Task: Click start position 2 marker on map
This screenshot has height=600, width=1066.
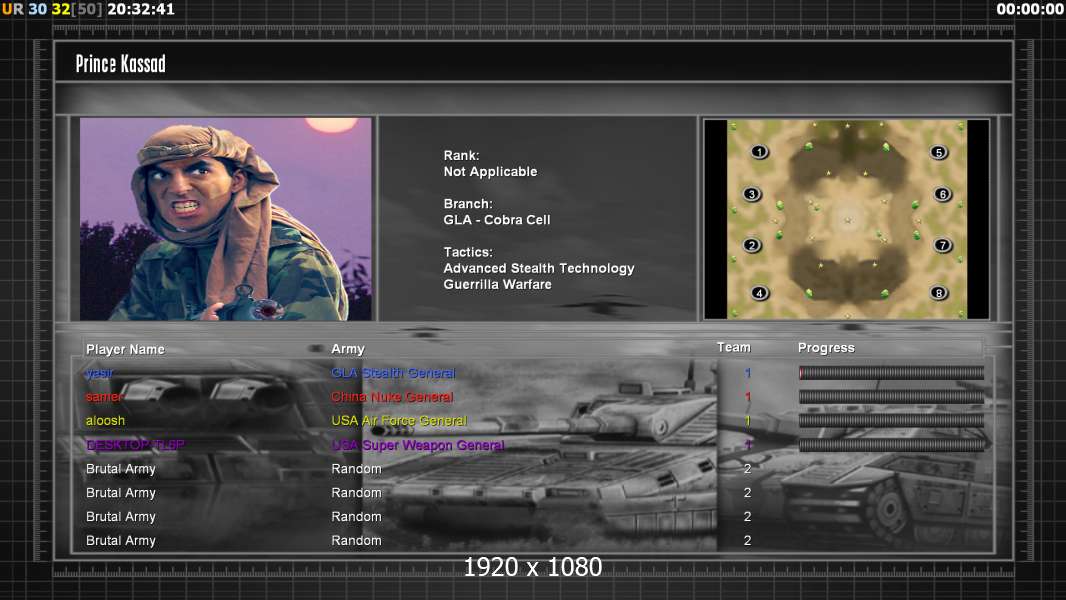Action: (751, 245)
